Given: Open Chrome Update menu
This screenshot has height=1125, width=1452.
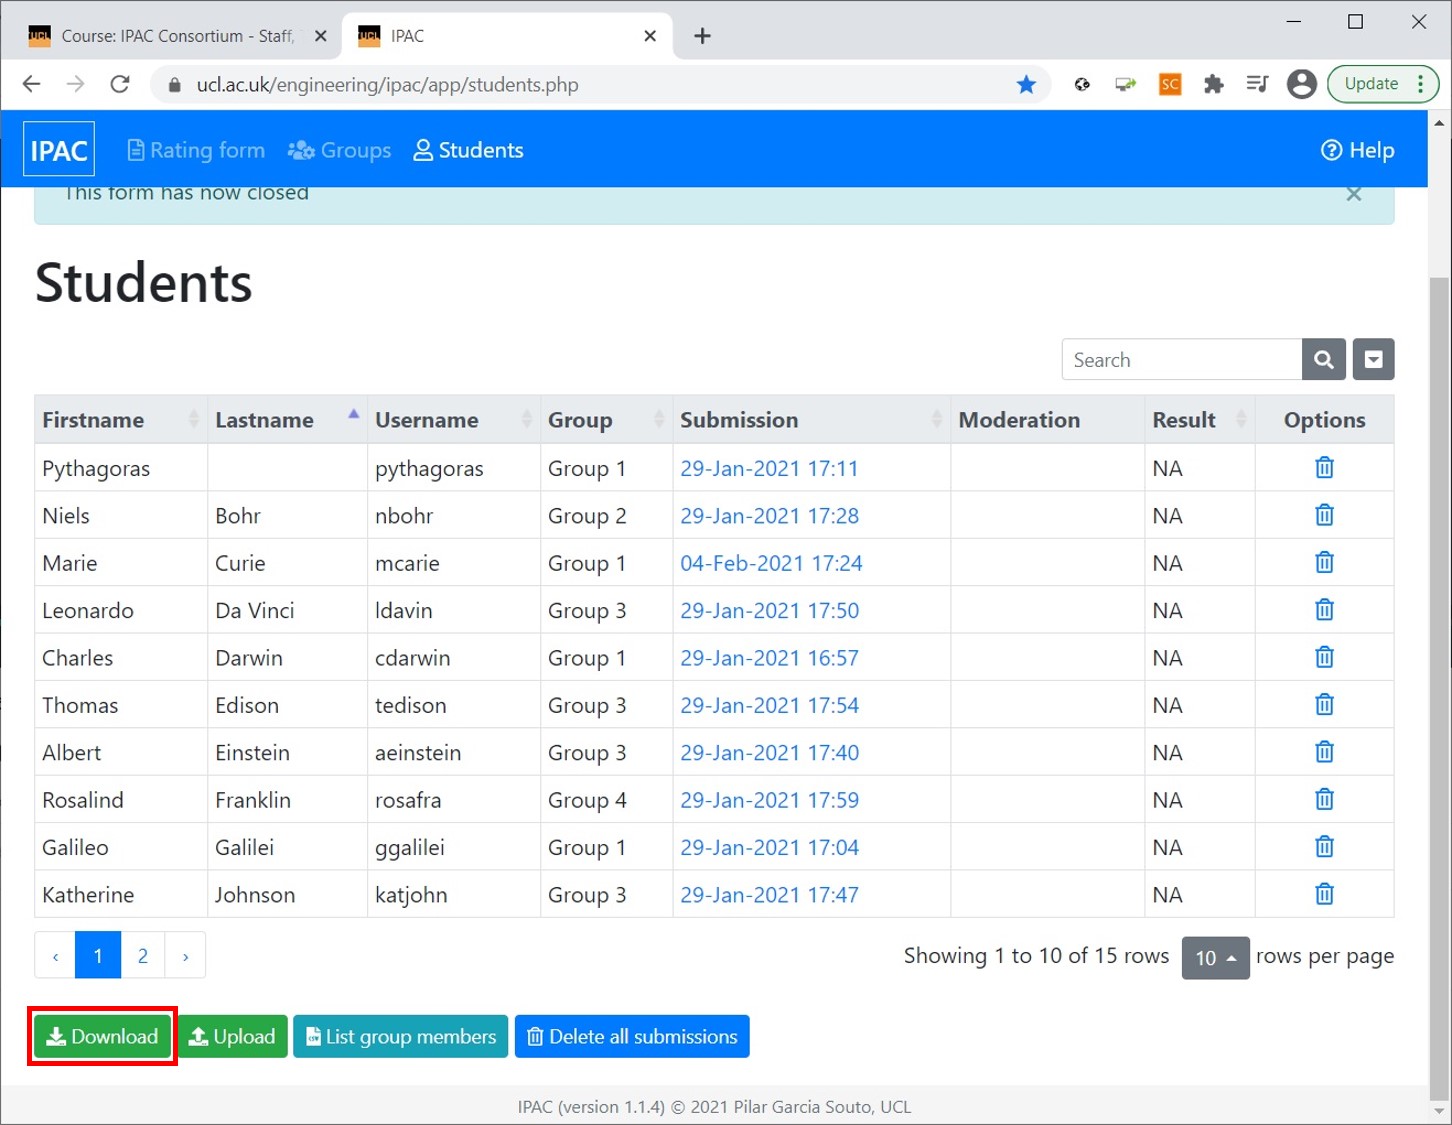Looking at the screenshot, I should [x=1383, y=84].
